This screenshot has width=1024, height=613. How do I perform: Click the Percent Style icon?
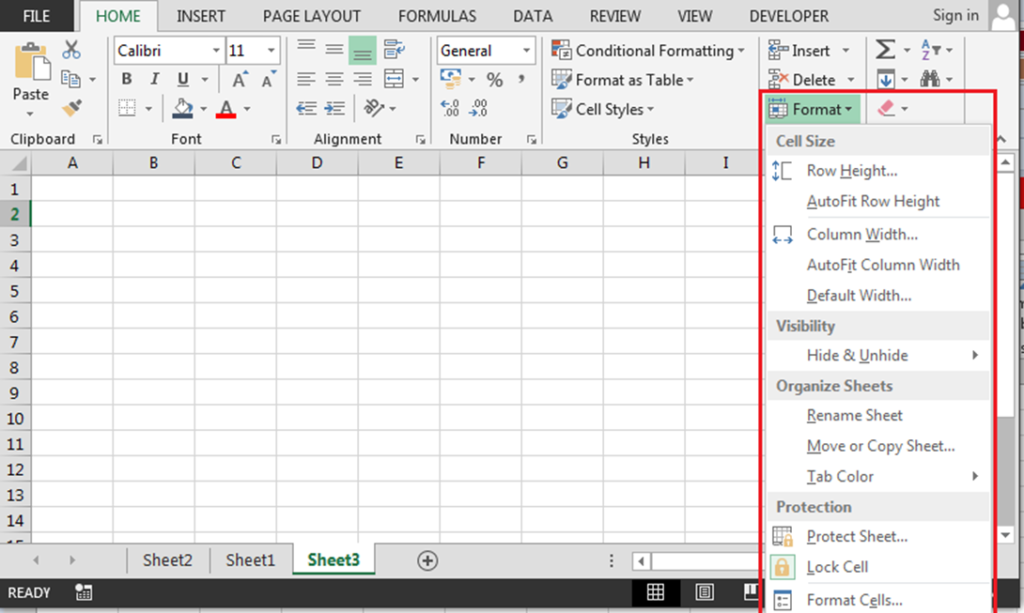(495, 80)
